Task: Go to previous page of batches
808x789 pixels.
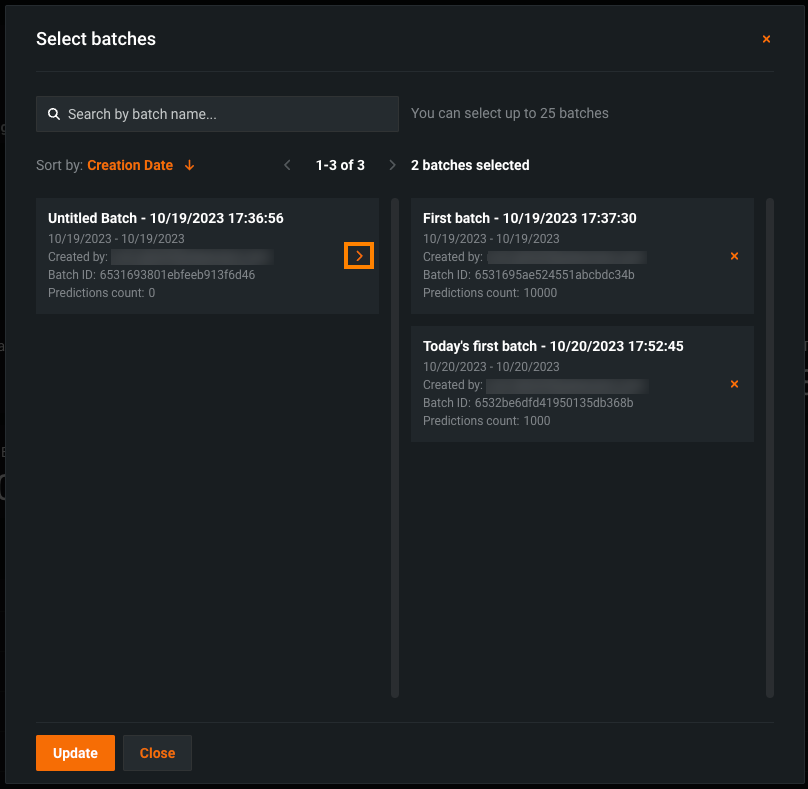Action: click(287, 165)
